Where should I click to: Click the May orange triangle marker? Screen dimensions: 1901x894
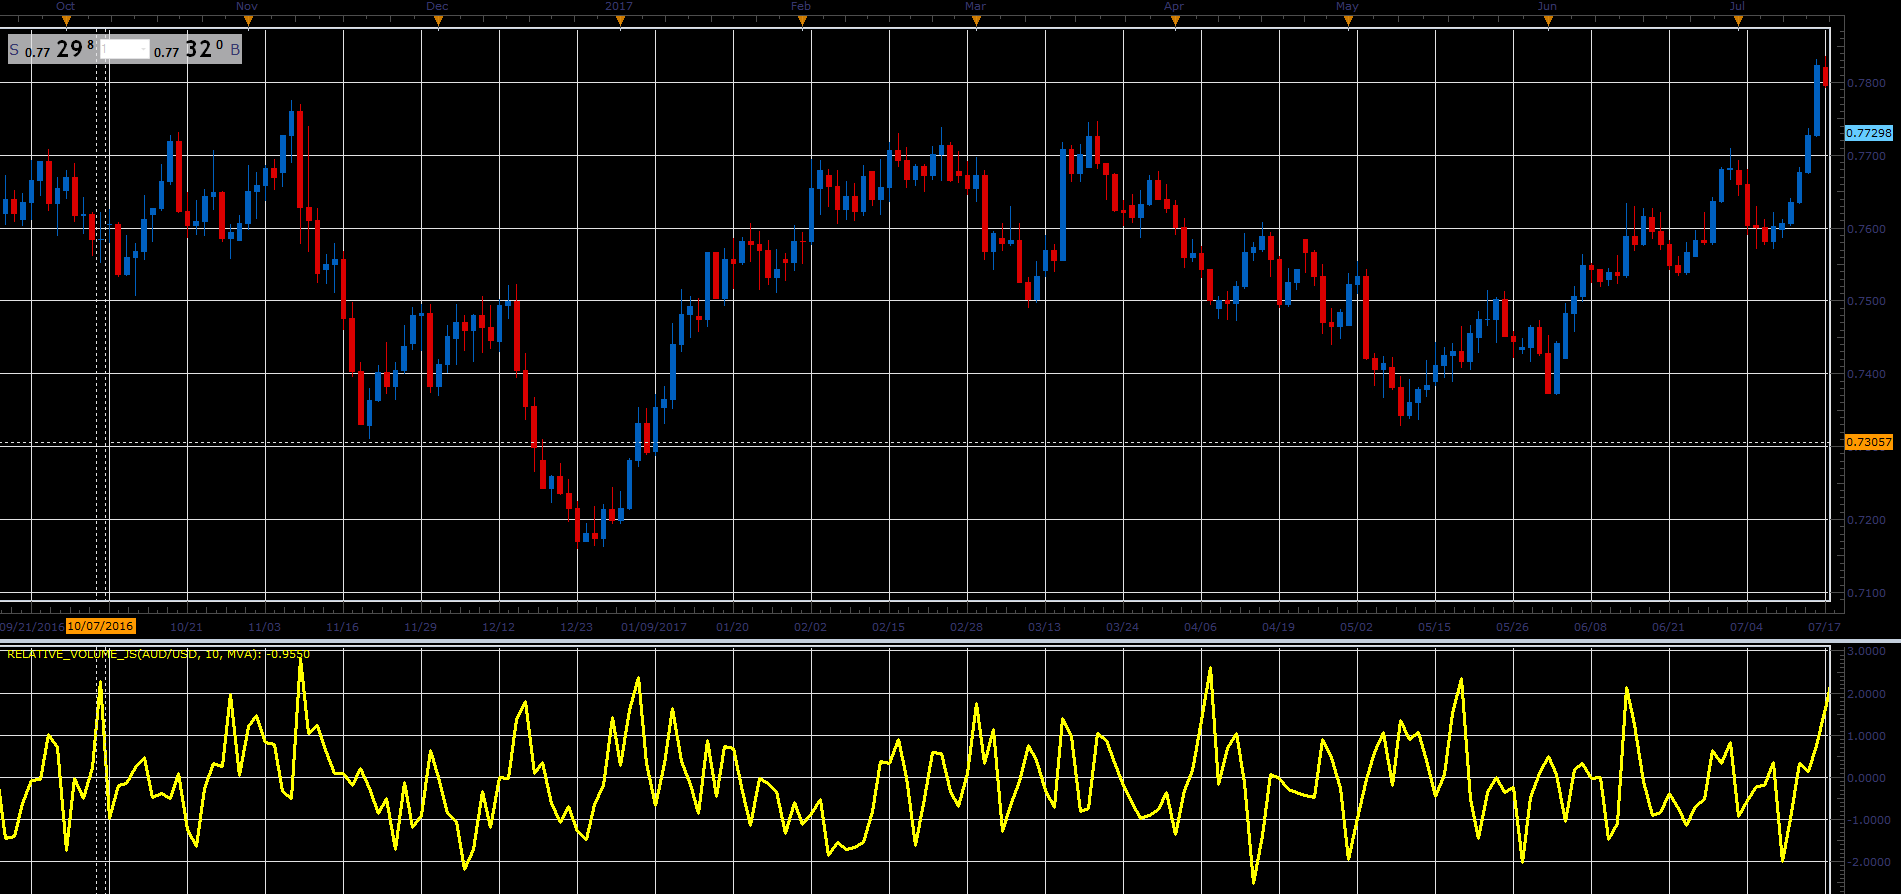1349,21
